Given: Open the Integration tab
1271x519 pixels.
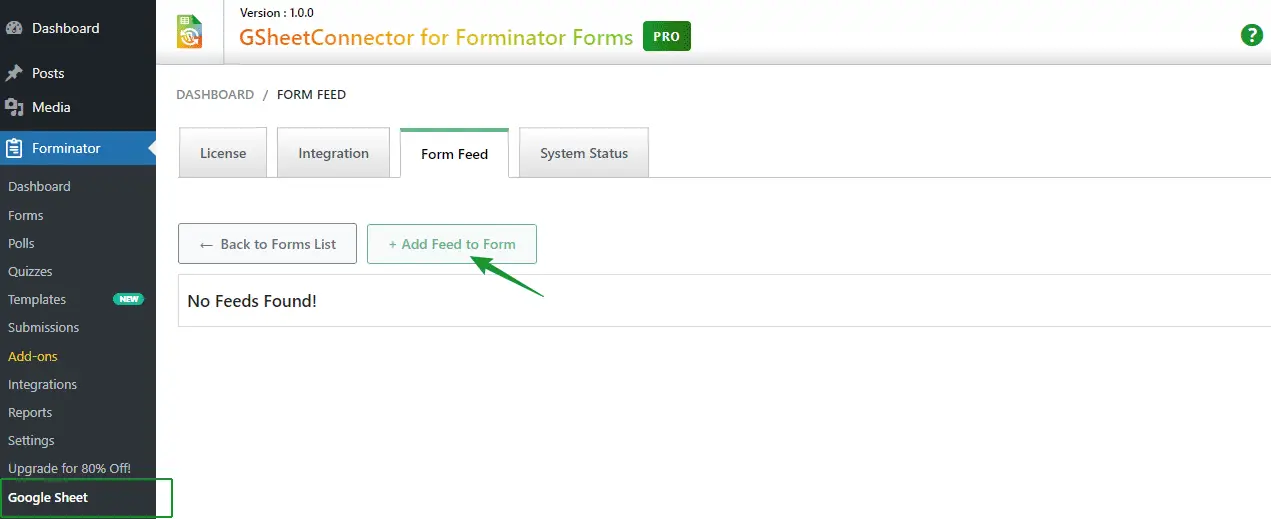Looking at the screenshot, I should pyautogui.click(x=333, y=153).
